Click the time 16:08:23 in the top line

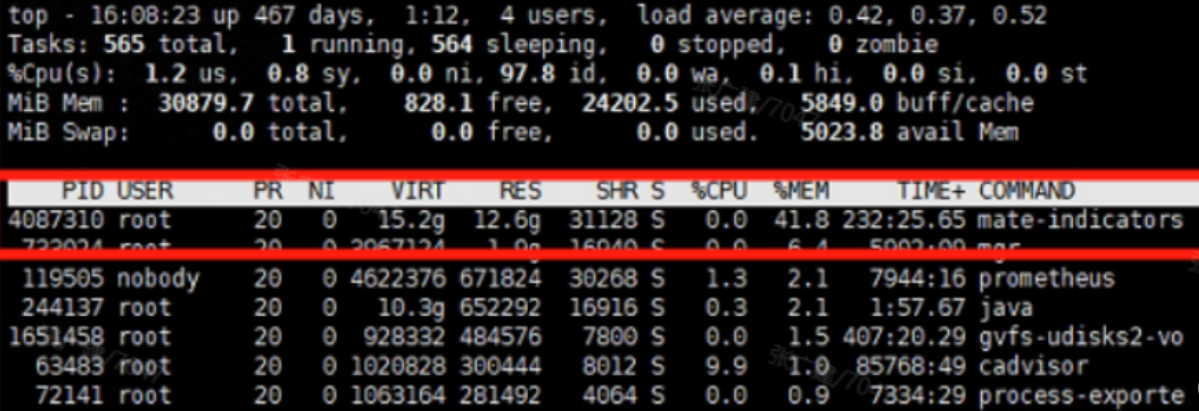[151, 15]
